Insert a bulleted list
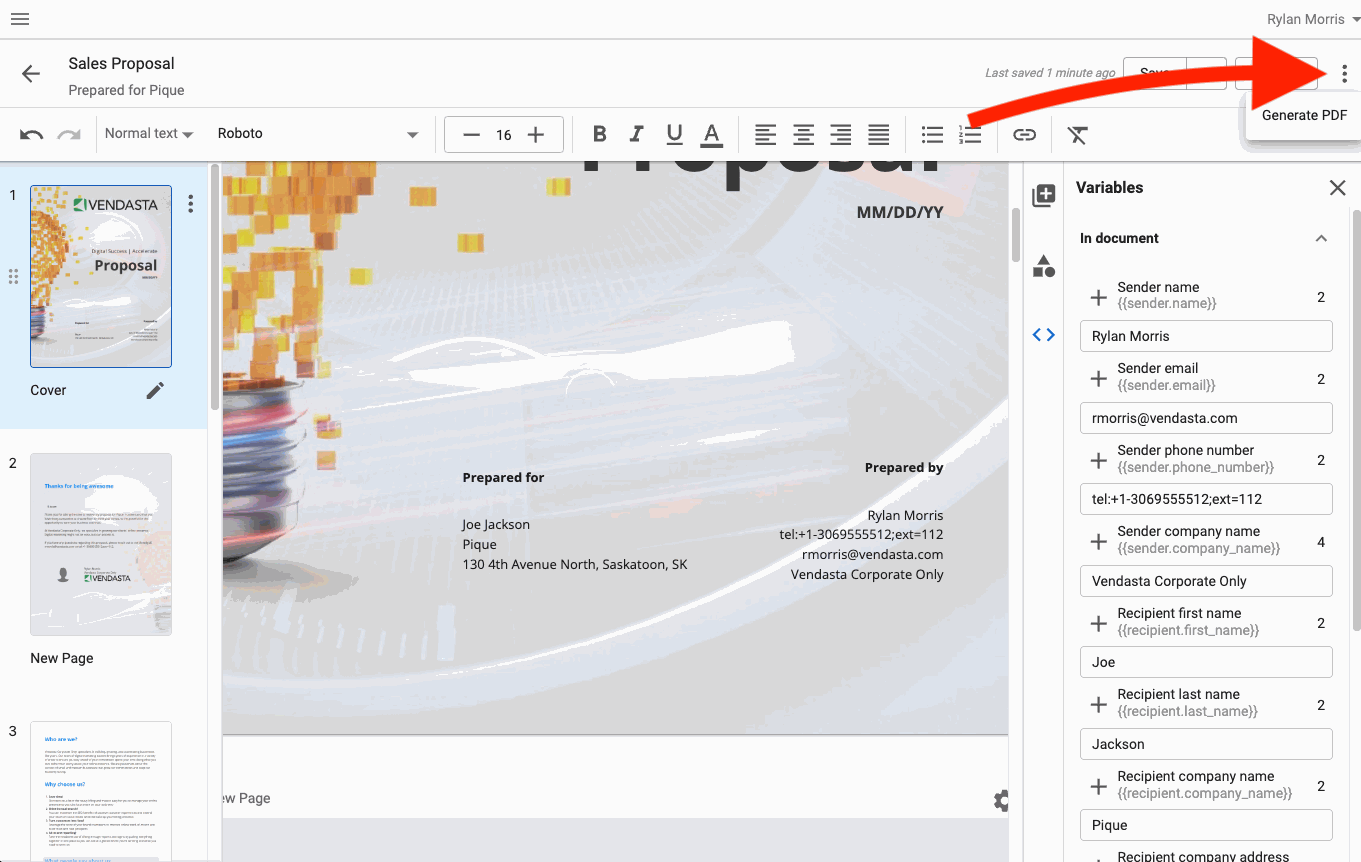 [x=932, y=135]
